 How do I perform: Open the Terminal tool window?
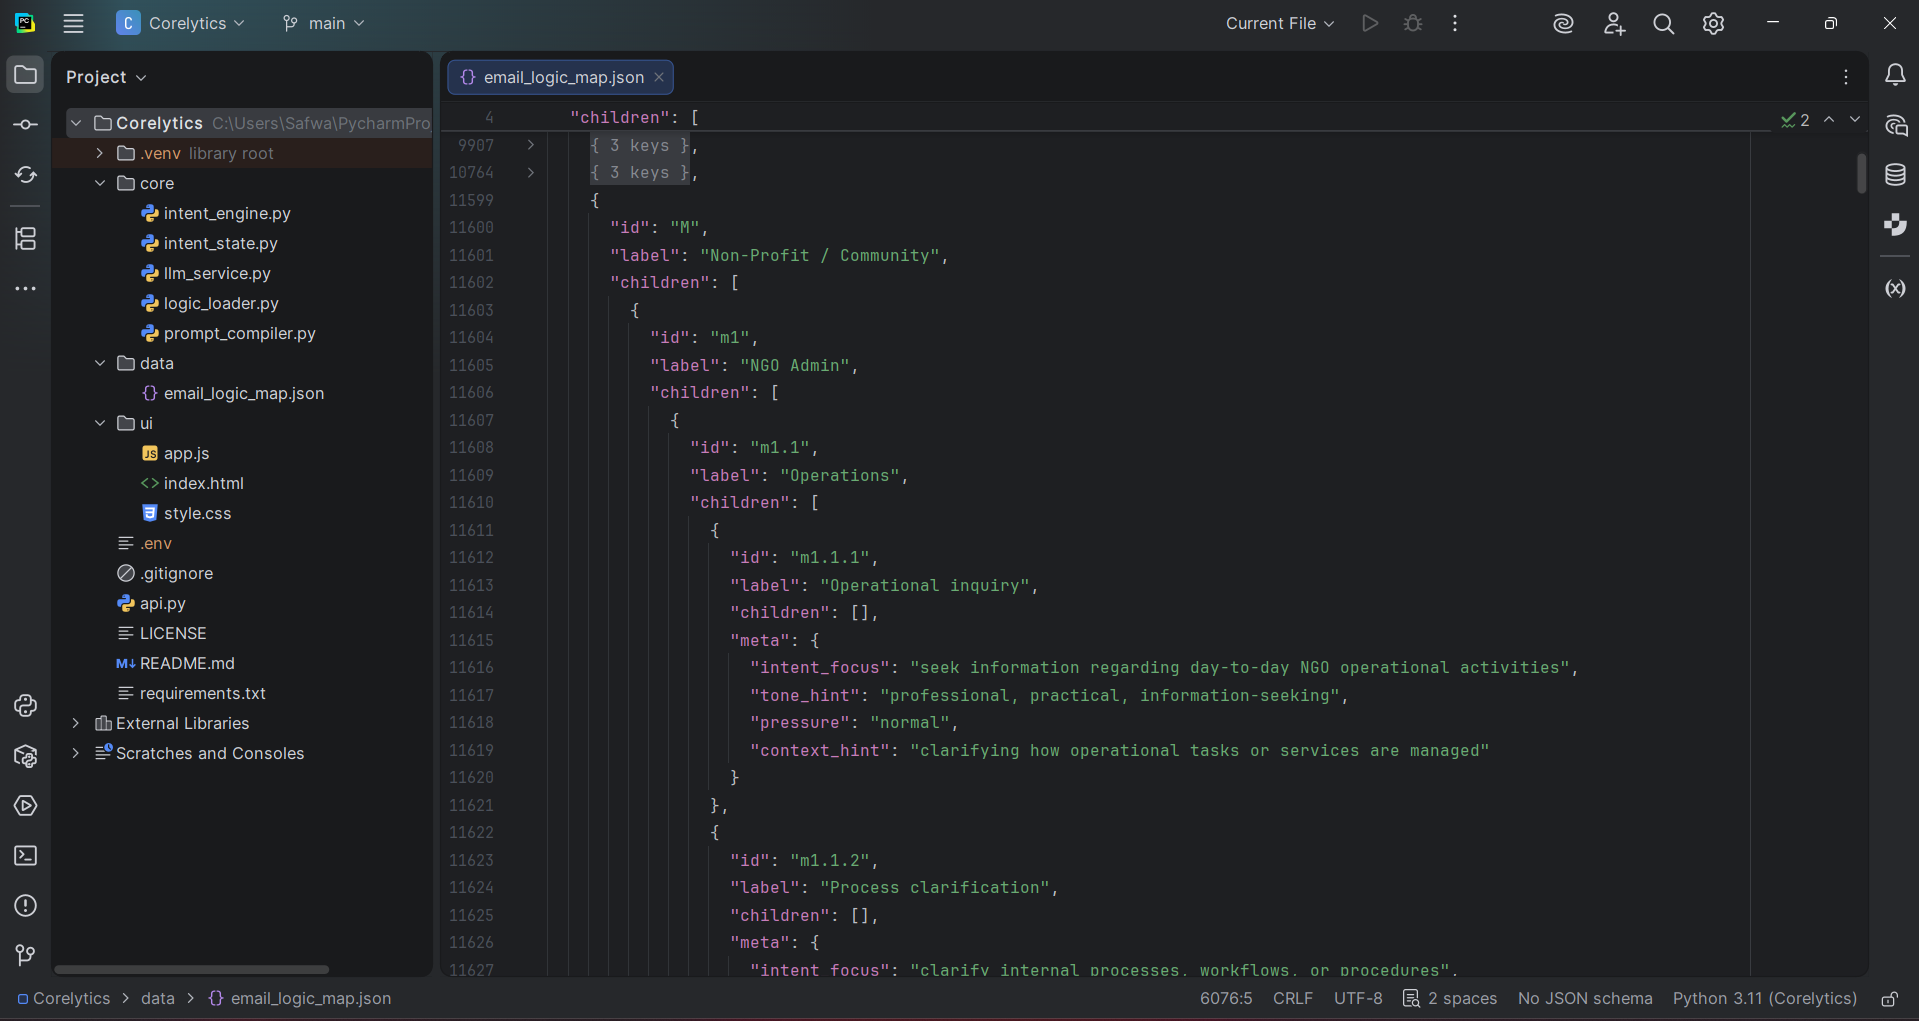[x=26, y=856]
